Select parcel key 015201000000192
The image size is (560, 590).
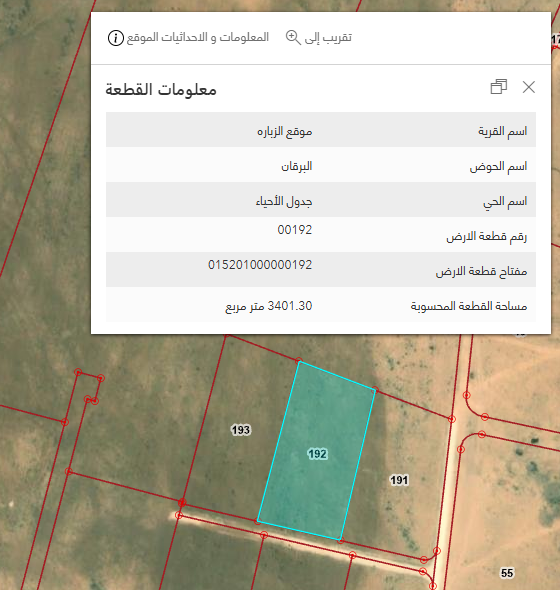pos(260,265)
